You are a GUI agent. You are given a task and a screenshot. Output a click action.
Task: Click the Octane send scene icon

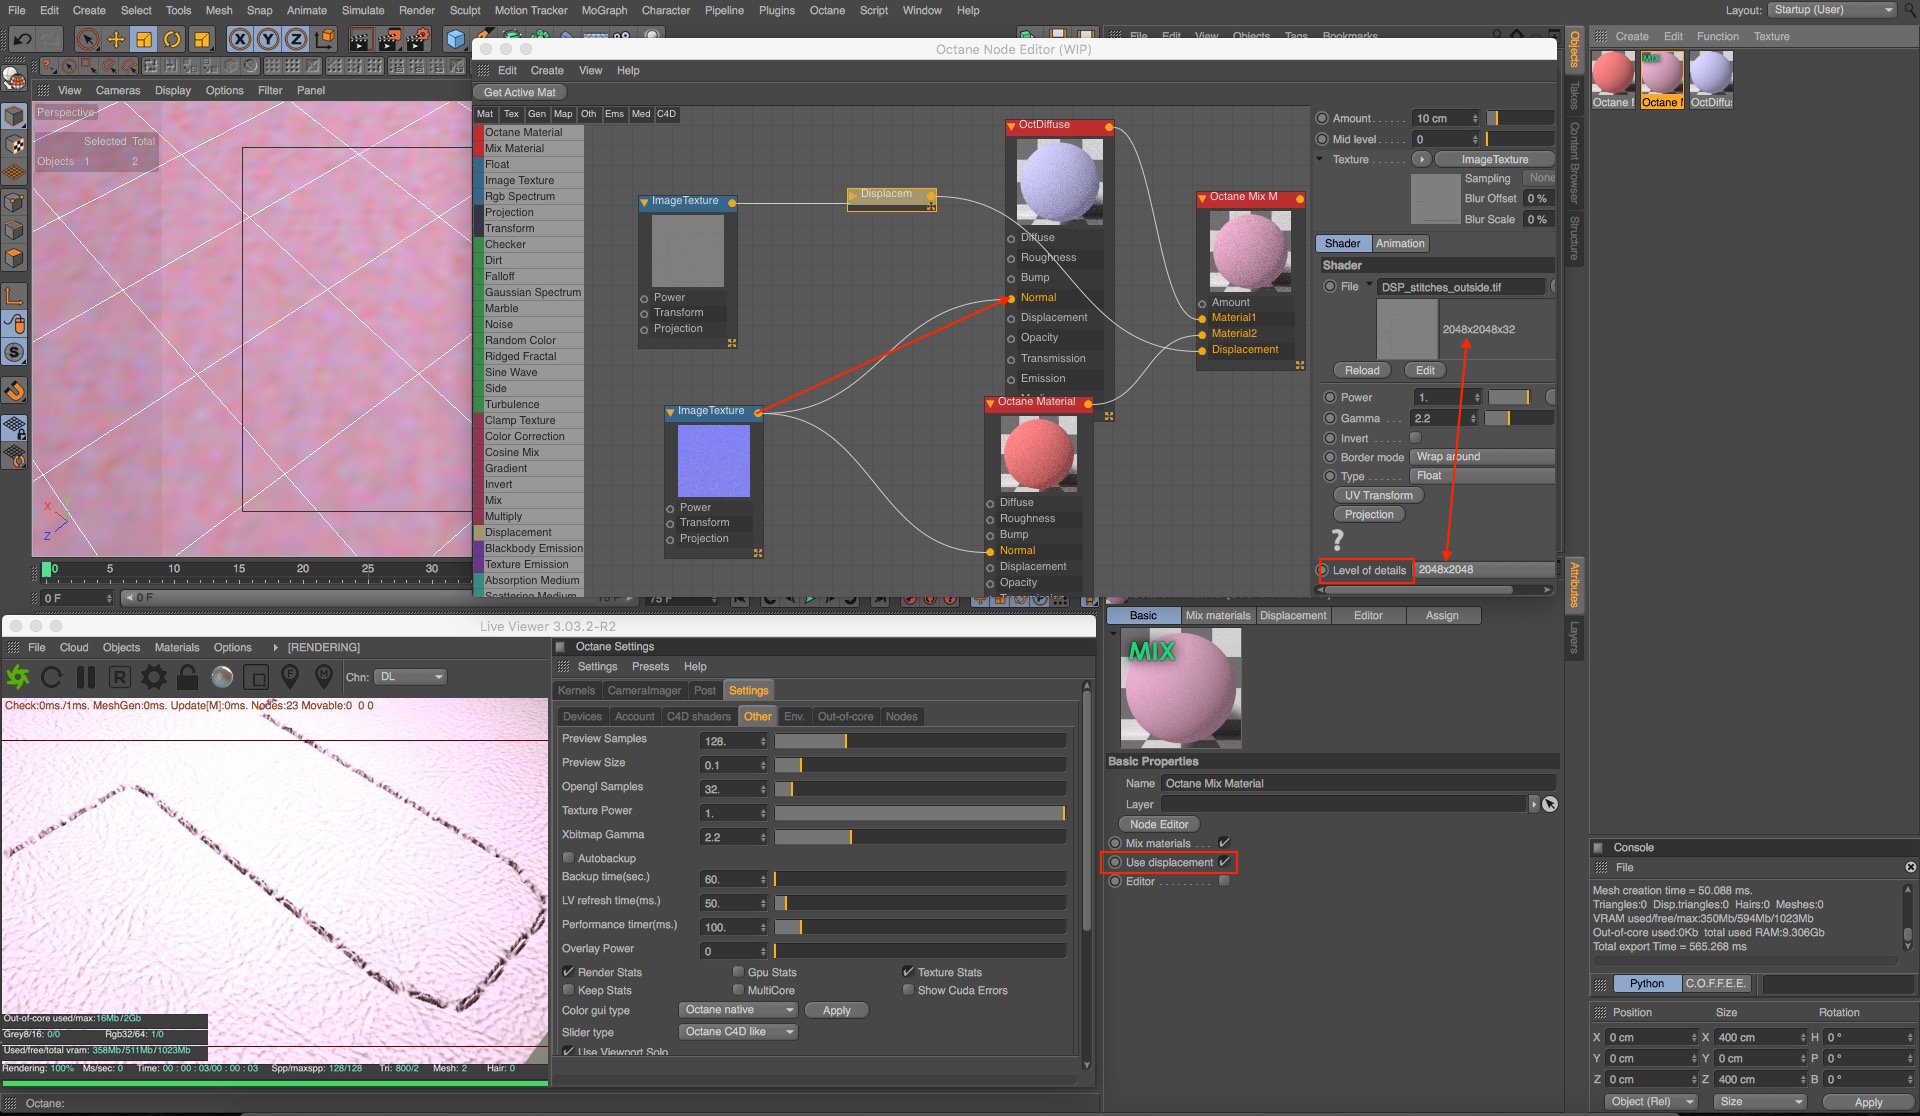[18, 678]
